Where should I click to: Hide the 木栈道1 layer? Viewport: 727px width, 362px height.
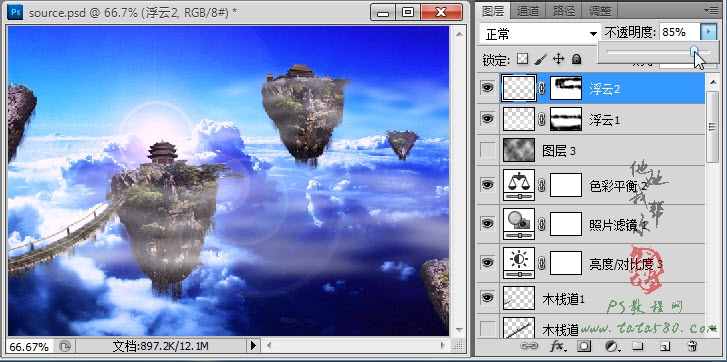487,298
